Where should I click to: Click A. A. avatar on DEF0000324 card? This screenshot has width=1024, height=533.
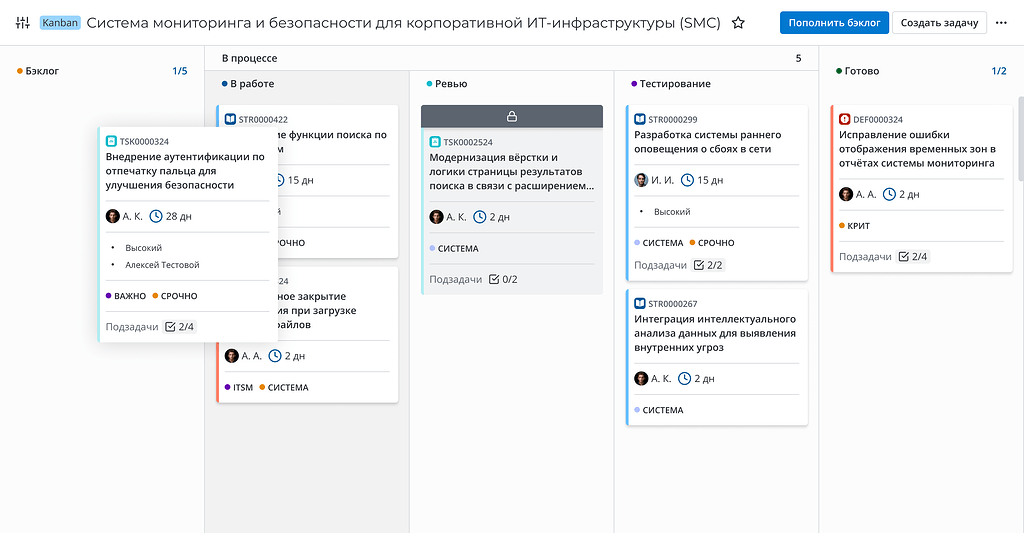coord(846,194)
